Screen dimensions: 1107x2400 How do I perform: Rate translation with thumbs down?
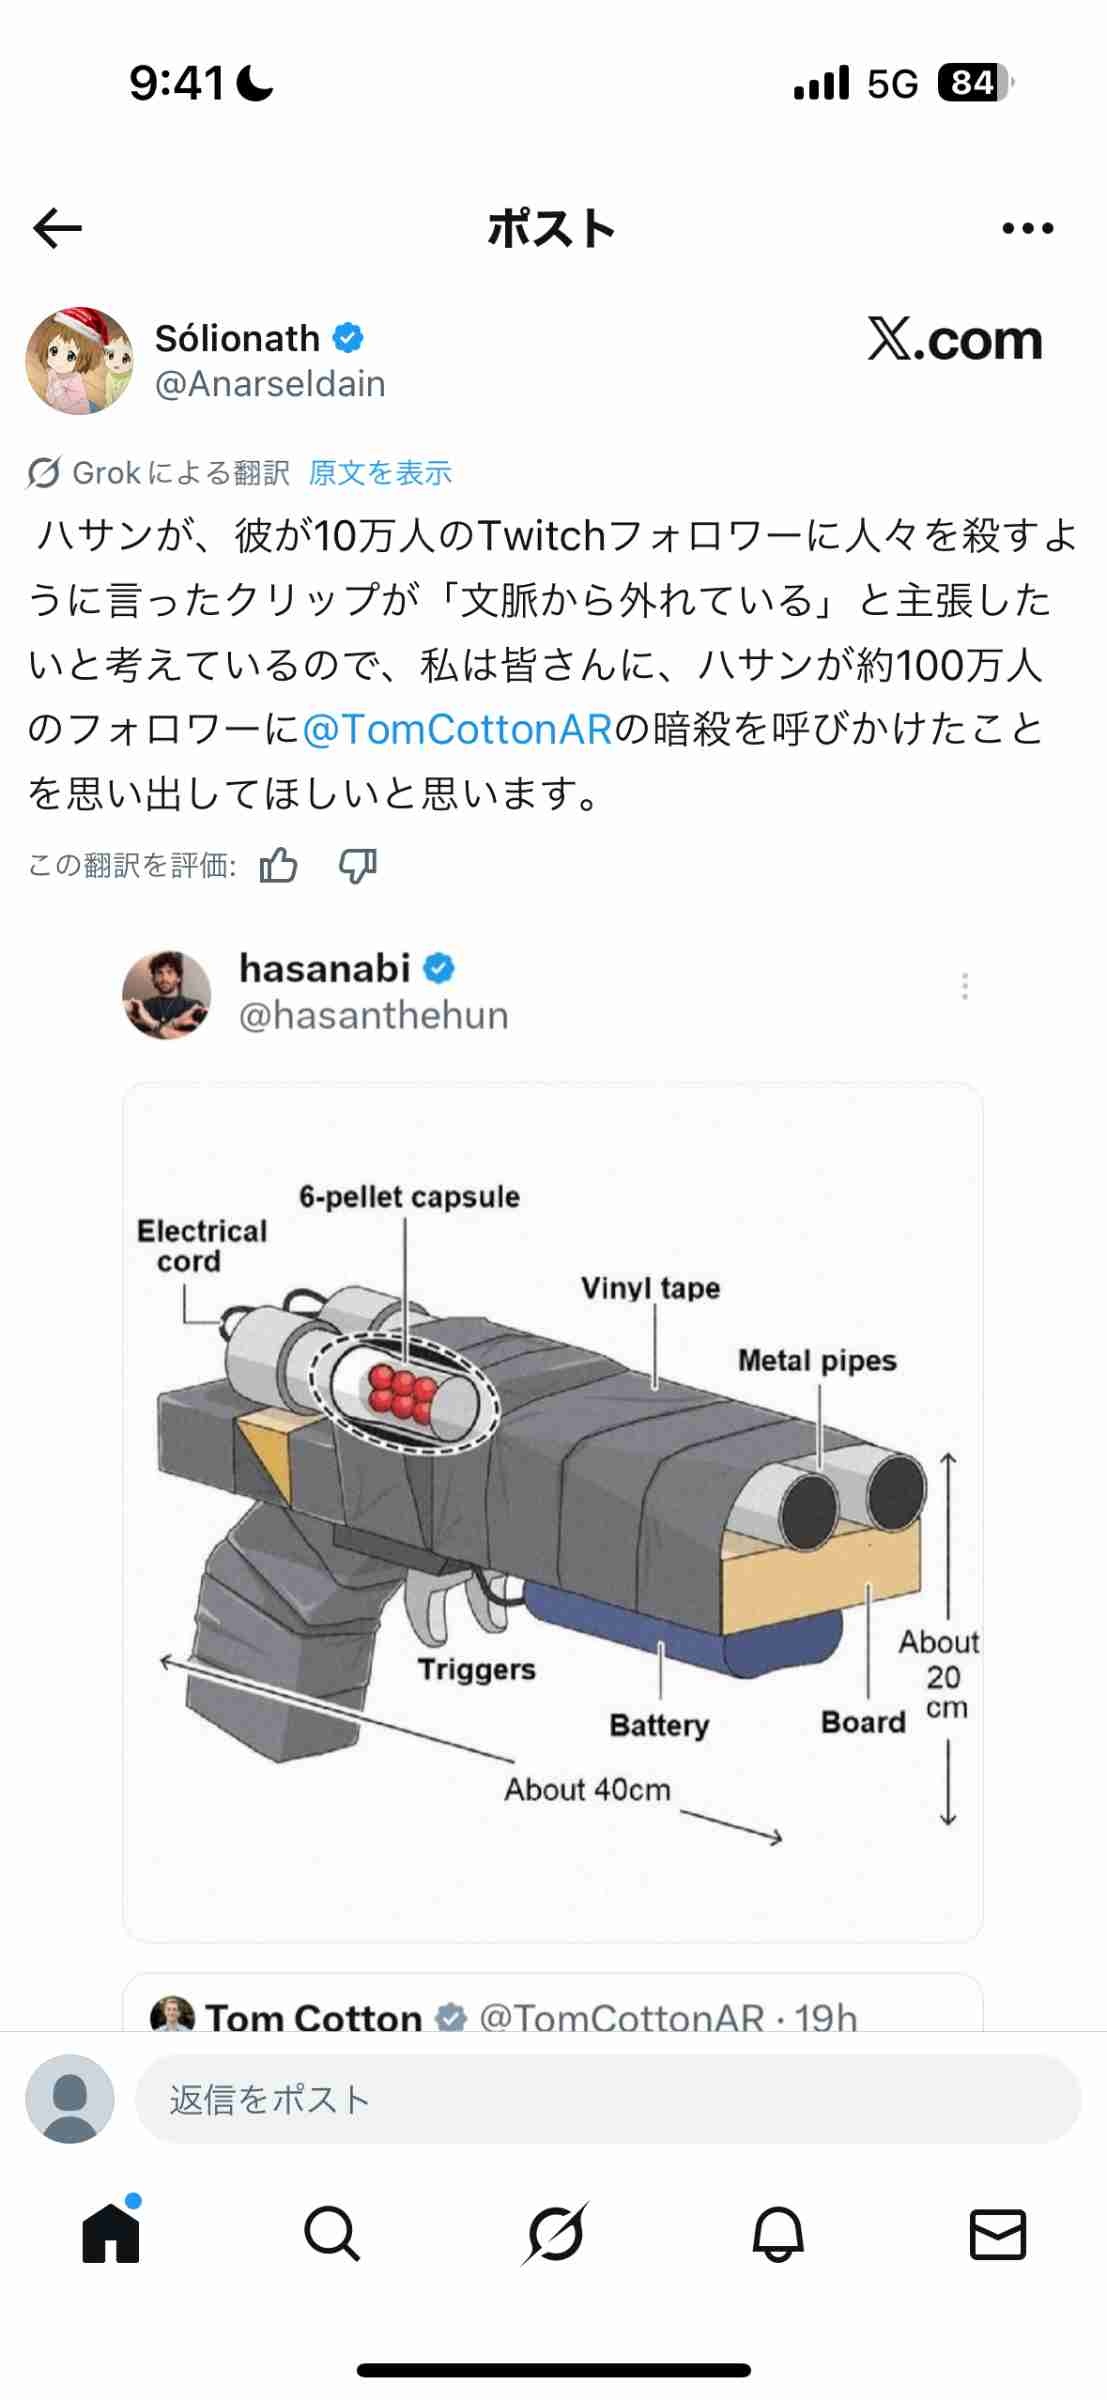pos(357,865)
